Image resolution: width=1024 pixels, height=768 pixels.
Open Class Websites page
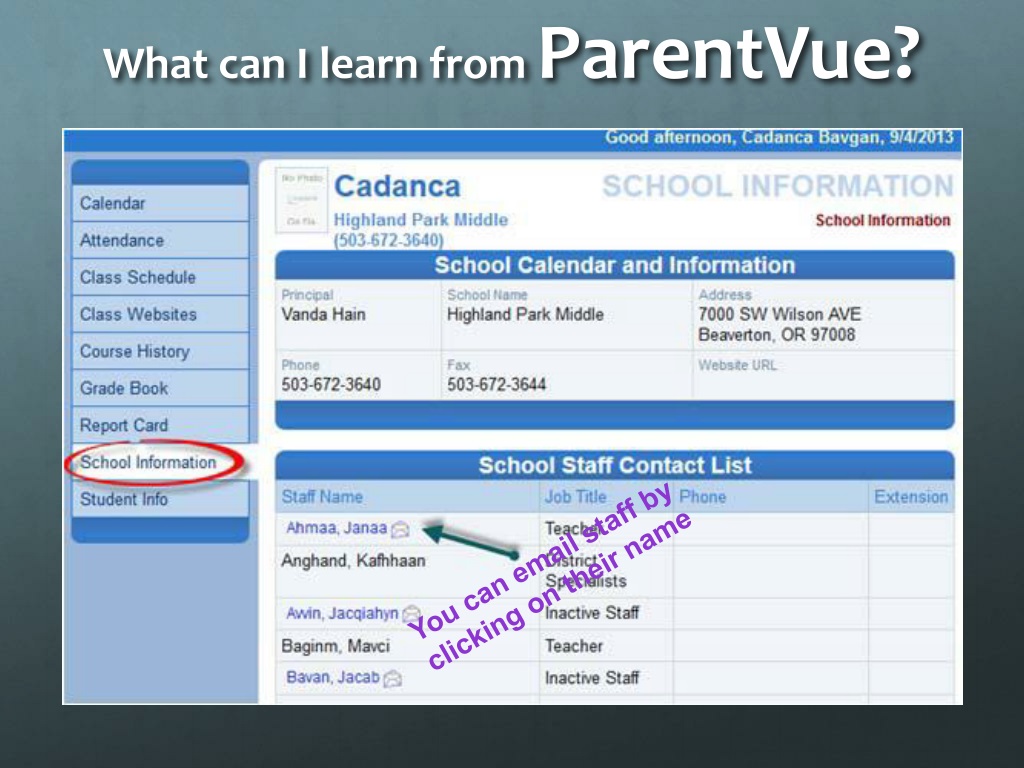[160, 314]
